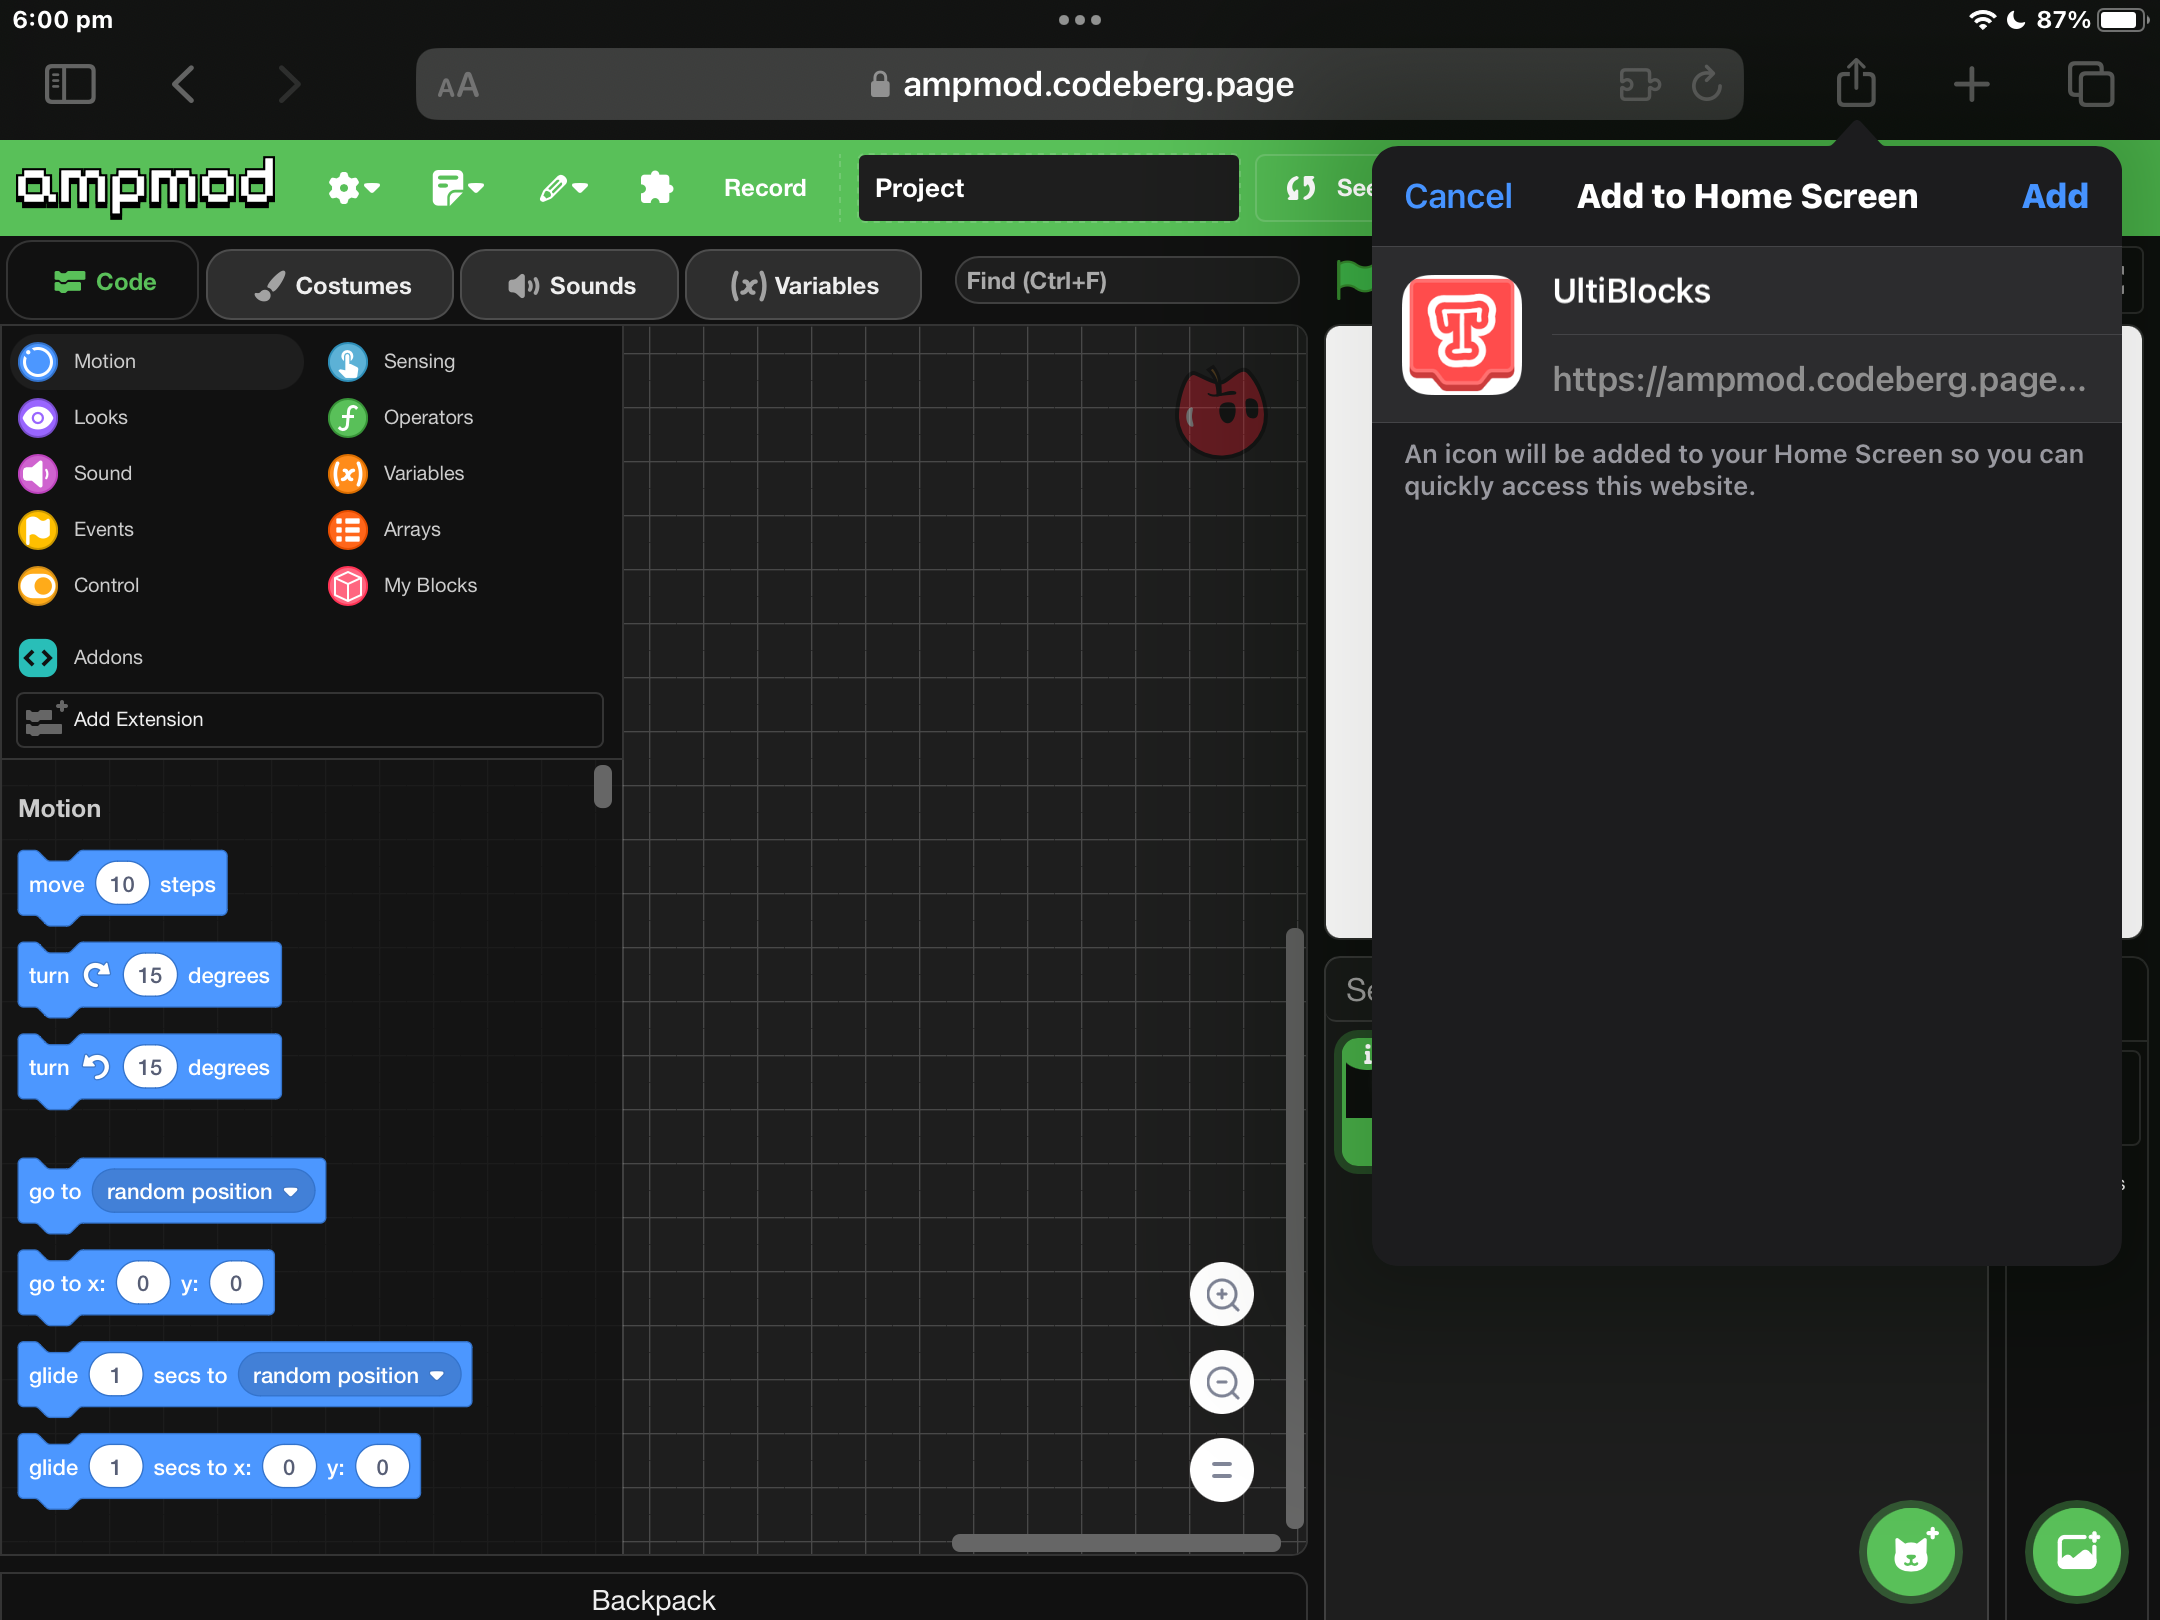This screenshot has width=2160, height=1620.
Task: Open the go to random position dropdown
Action: coord(203,1191)
